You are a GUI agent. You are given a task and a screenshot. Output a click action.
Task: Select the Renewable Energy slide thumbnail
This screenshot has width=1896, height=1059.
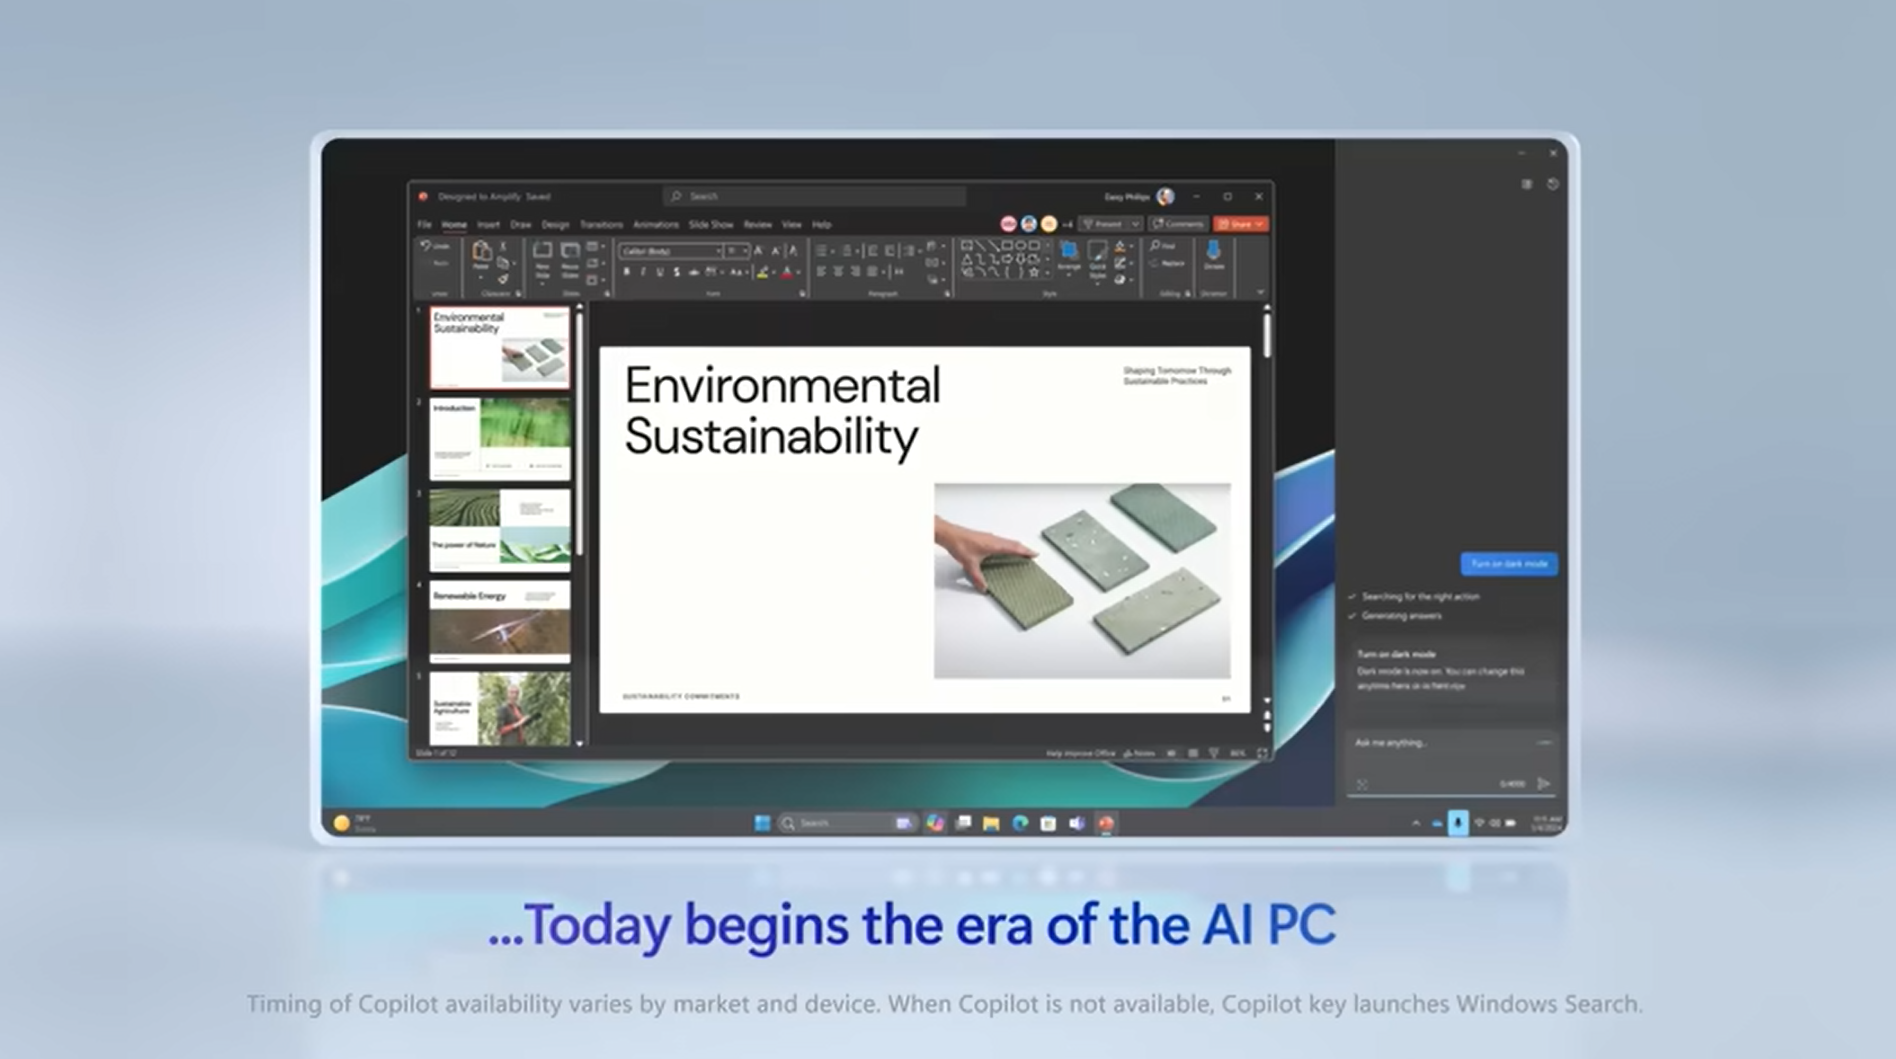[500, 621]
